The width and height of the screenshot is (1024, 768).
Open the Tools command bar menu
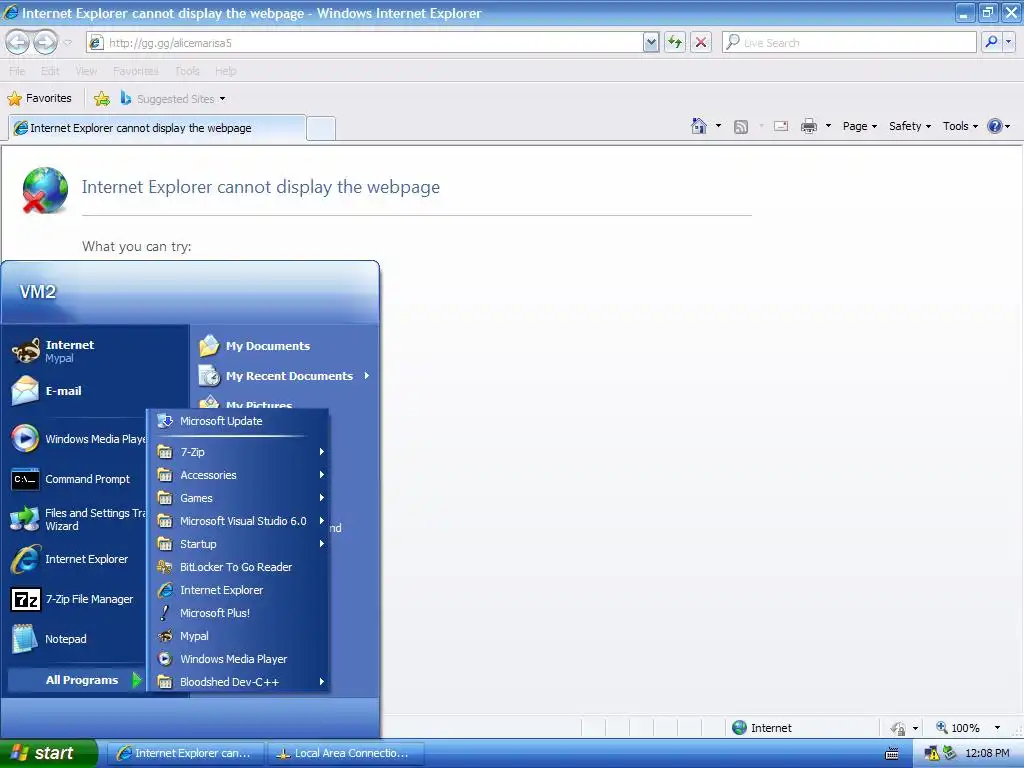(x=960, y=126)
